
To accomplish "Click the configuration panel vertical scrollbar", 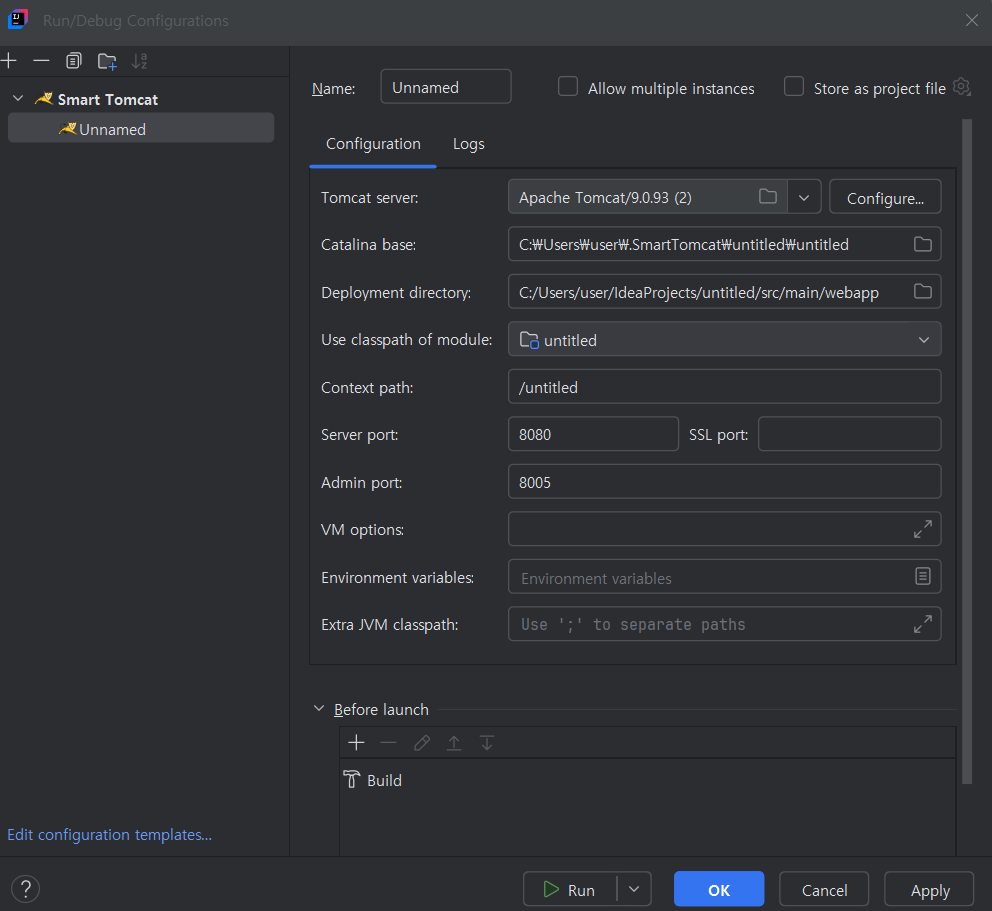I will [966, 451].
